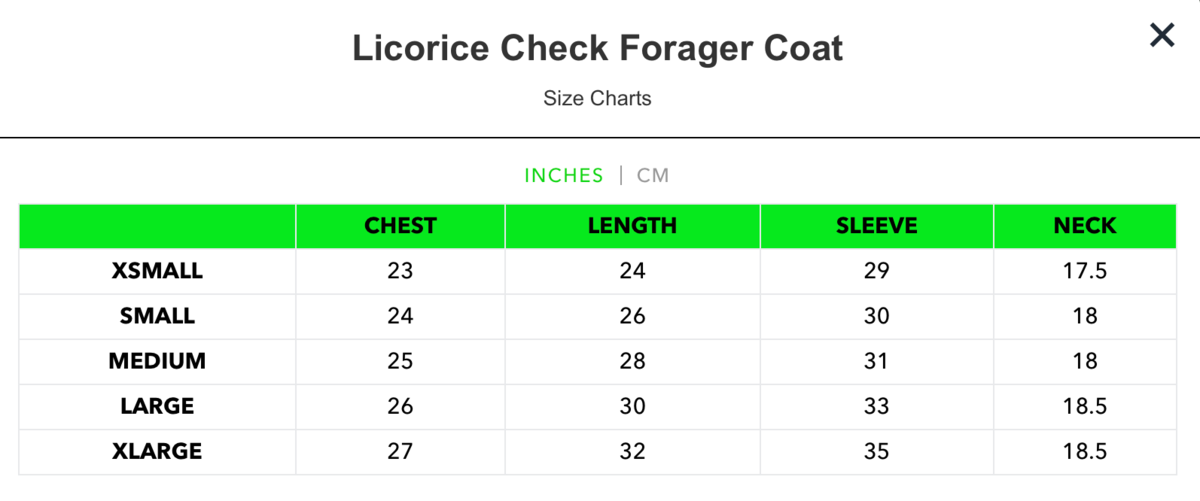Select the XSMALL row label
Viewport: 1200px width, 501px height.
(157, 271)
